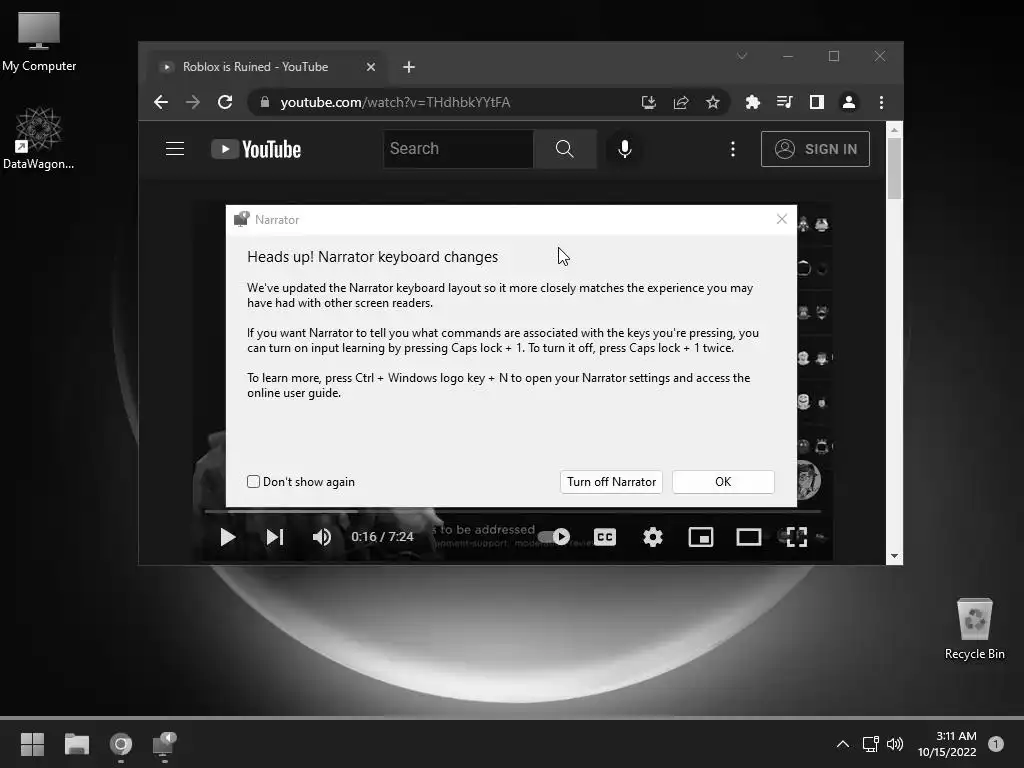Screen dimensions: 1024x768
Task: Switch to Chrome in taskbar
Action: coord(121,744)
